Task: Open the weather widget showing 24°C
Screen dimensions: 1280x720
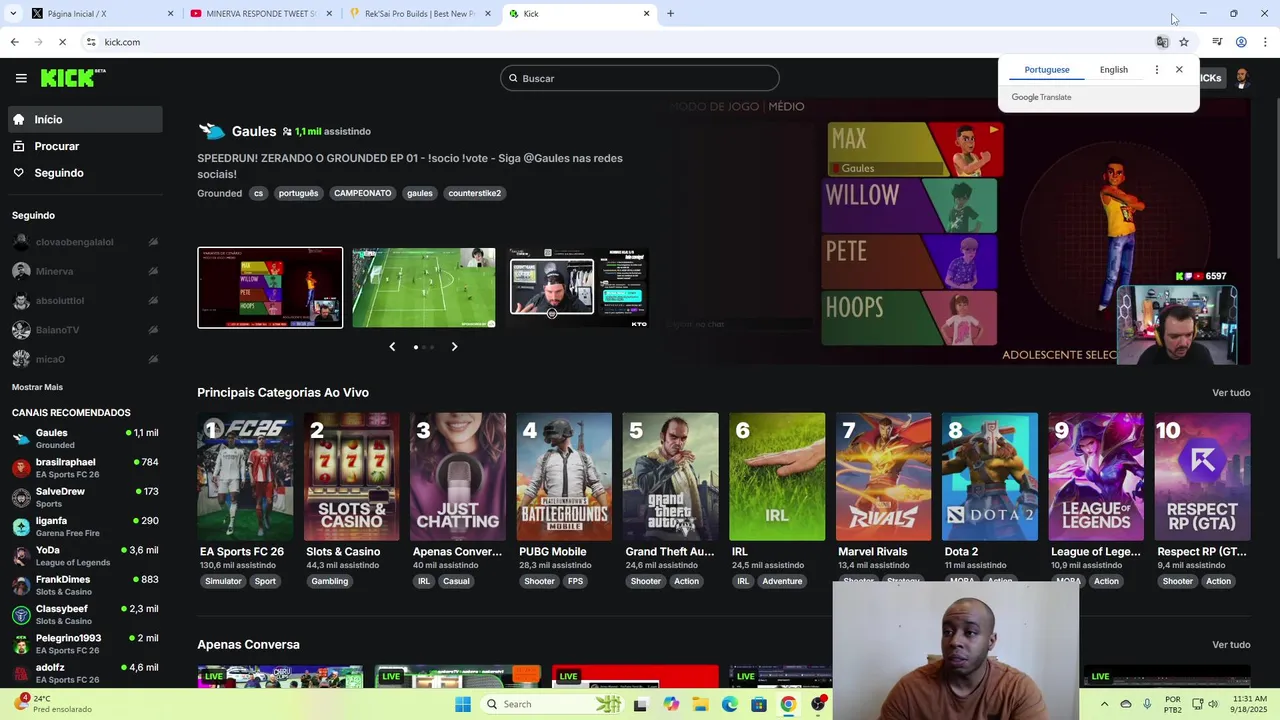Action: coord(56,703)
